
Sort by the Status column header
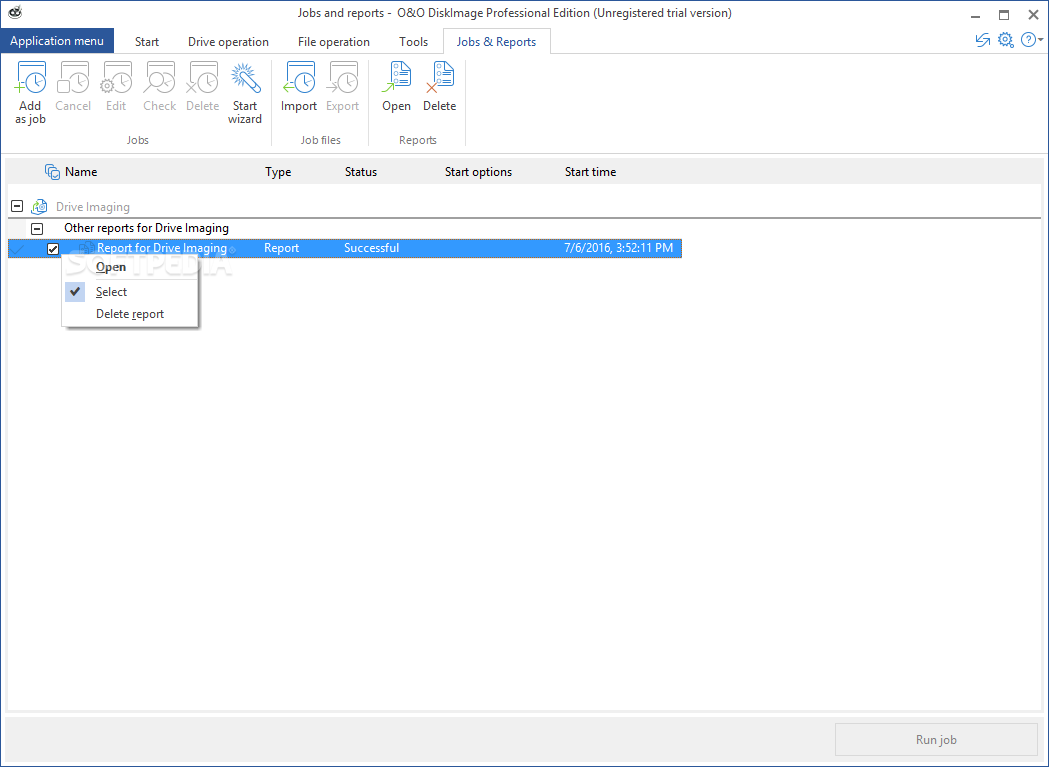(x=361, y=172)
